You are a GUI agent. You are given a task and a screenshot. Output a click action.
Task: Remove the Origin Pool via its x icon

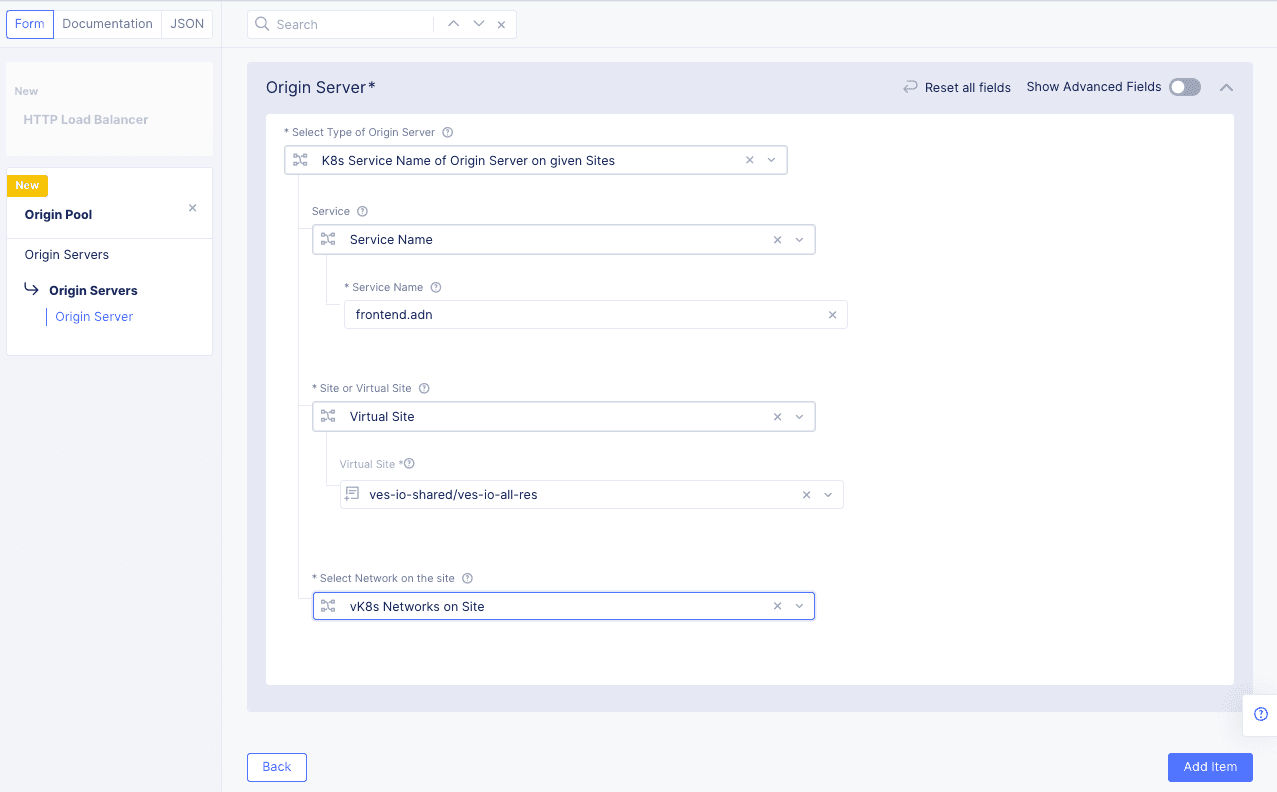pos(191,208)
